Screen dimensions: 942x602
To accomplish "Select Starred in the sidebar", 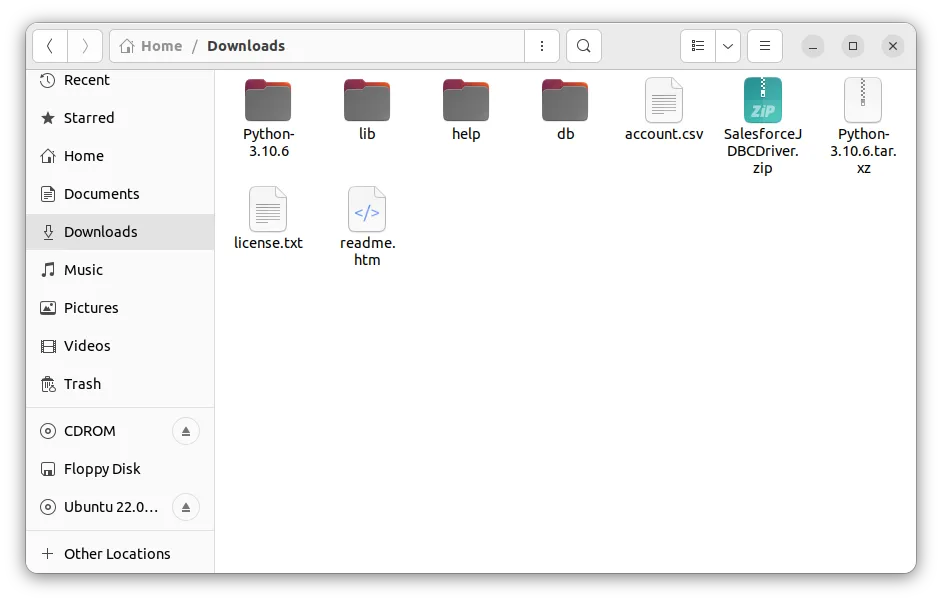I will pos(87,117).
